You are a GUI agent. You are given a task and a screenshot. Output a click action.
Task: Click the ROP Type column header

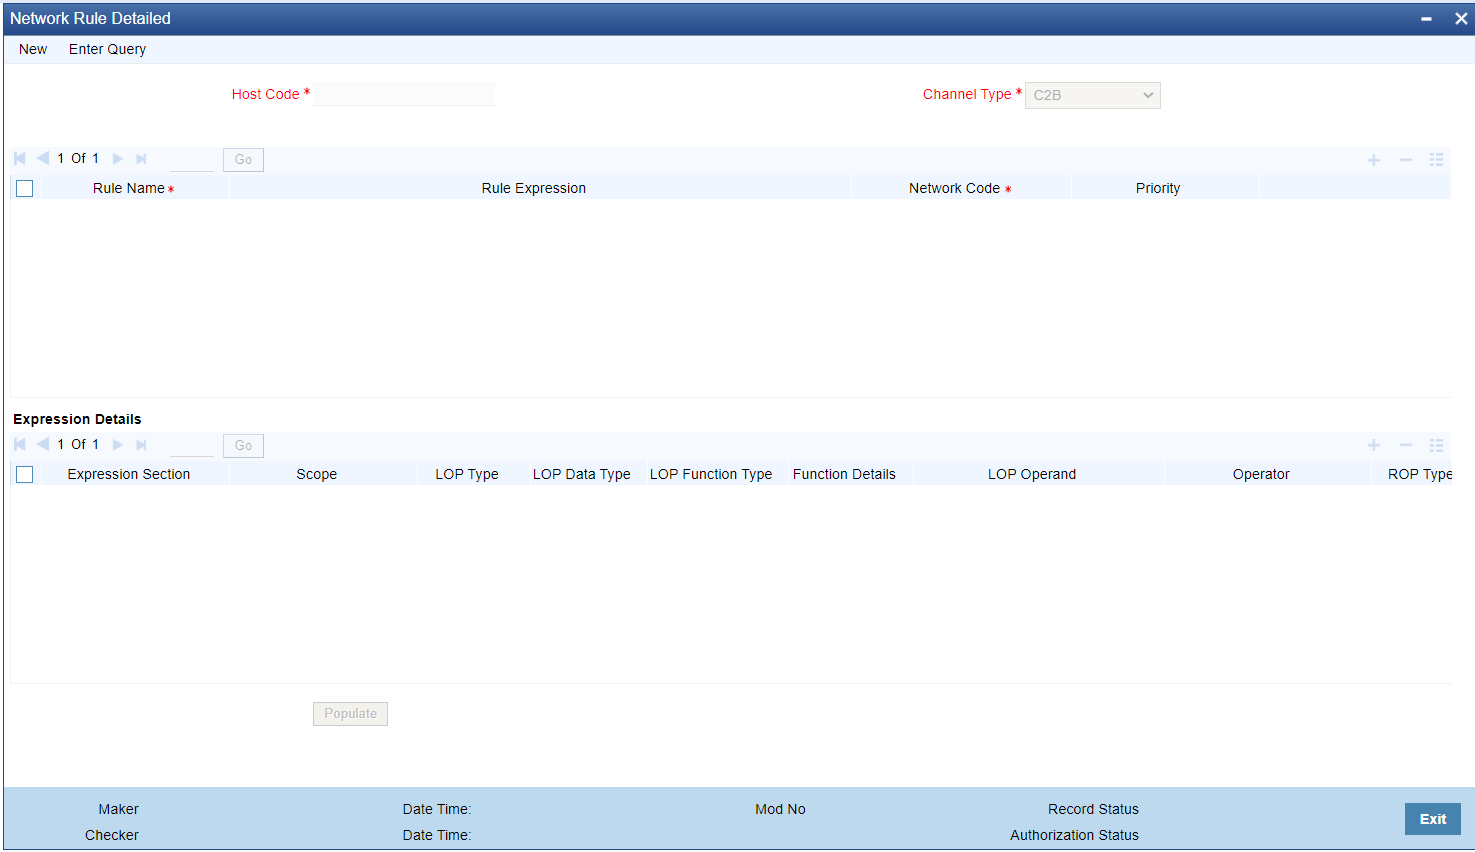click(x=1420, y=474)
